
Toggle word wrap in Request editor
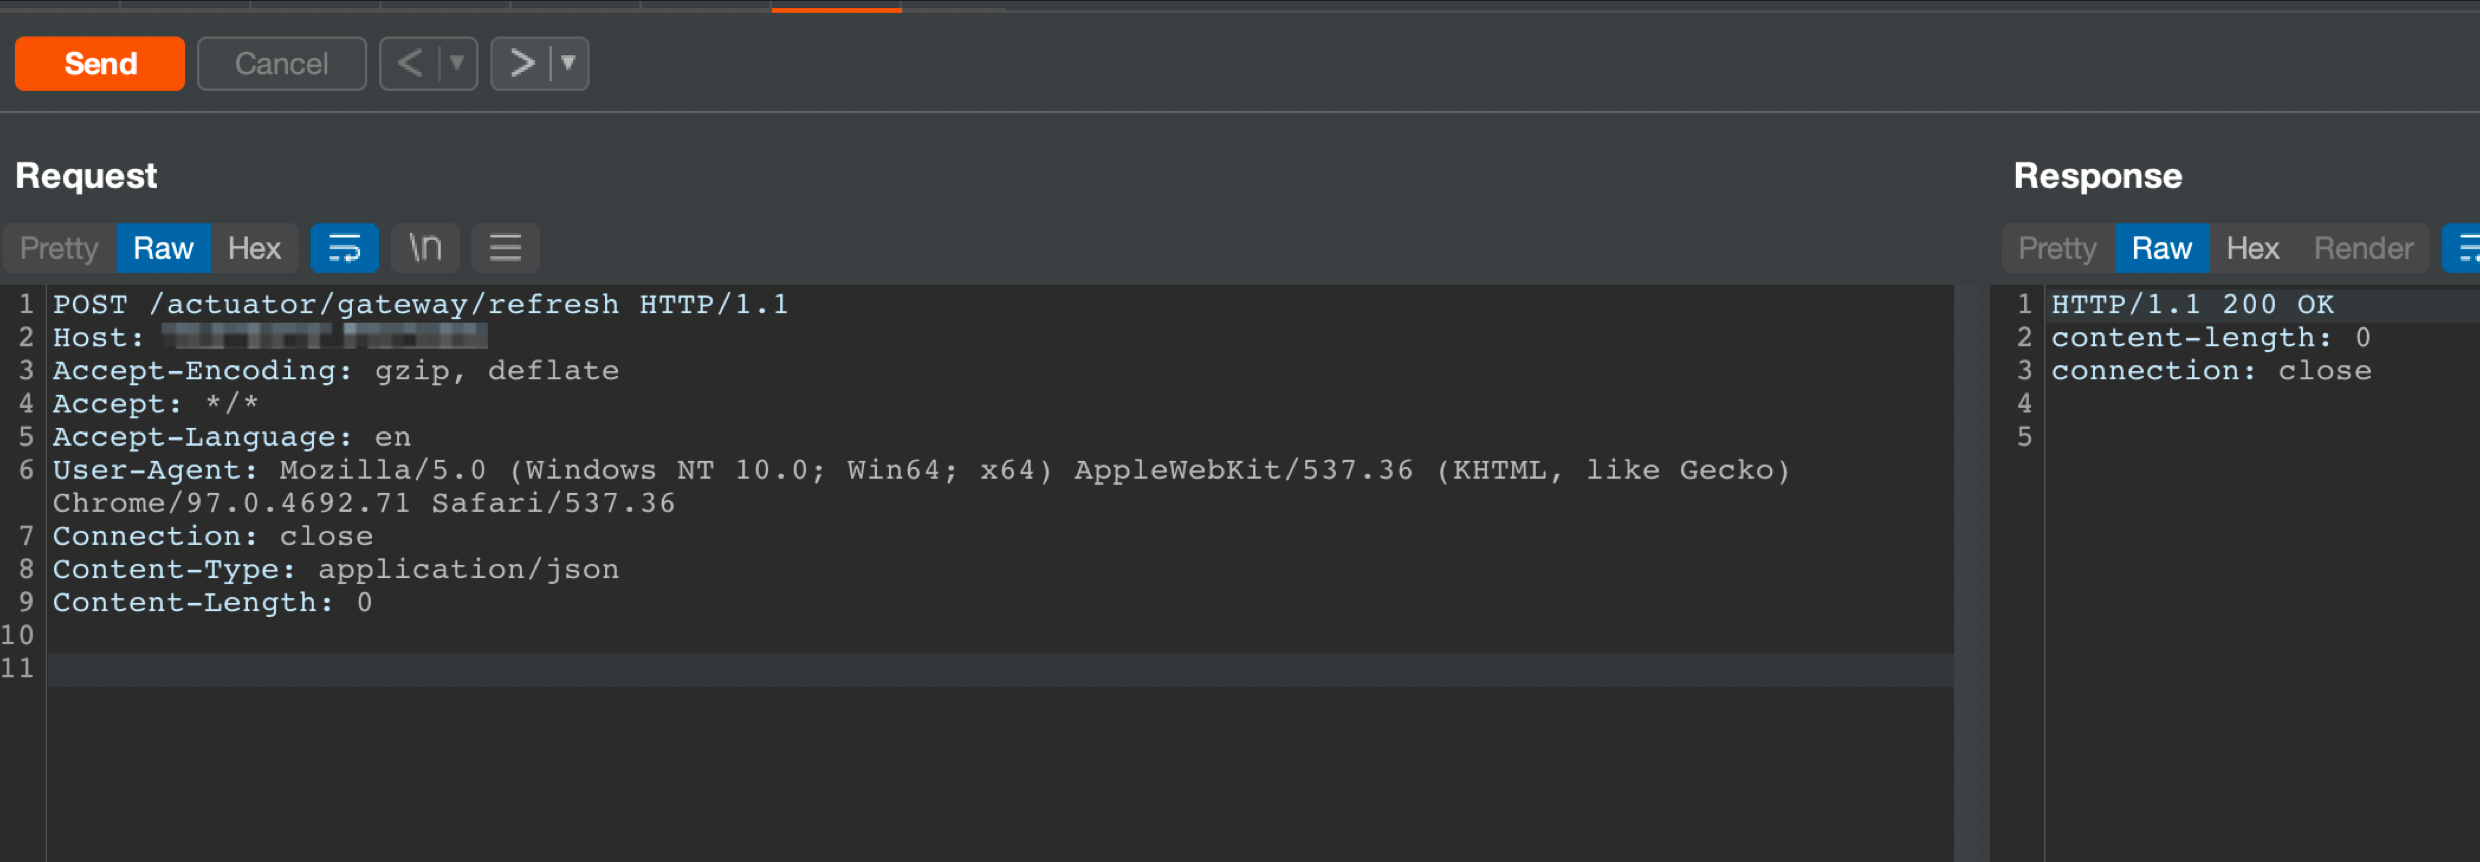click(x=344, y=248)
